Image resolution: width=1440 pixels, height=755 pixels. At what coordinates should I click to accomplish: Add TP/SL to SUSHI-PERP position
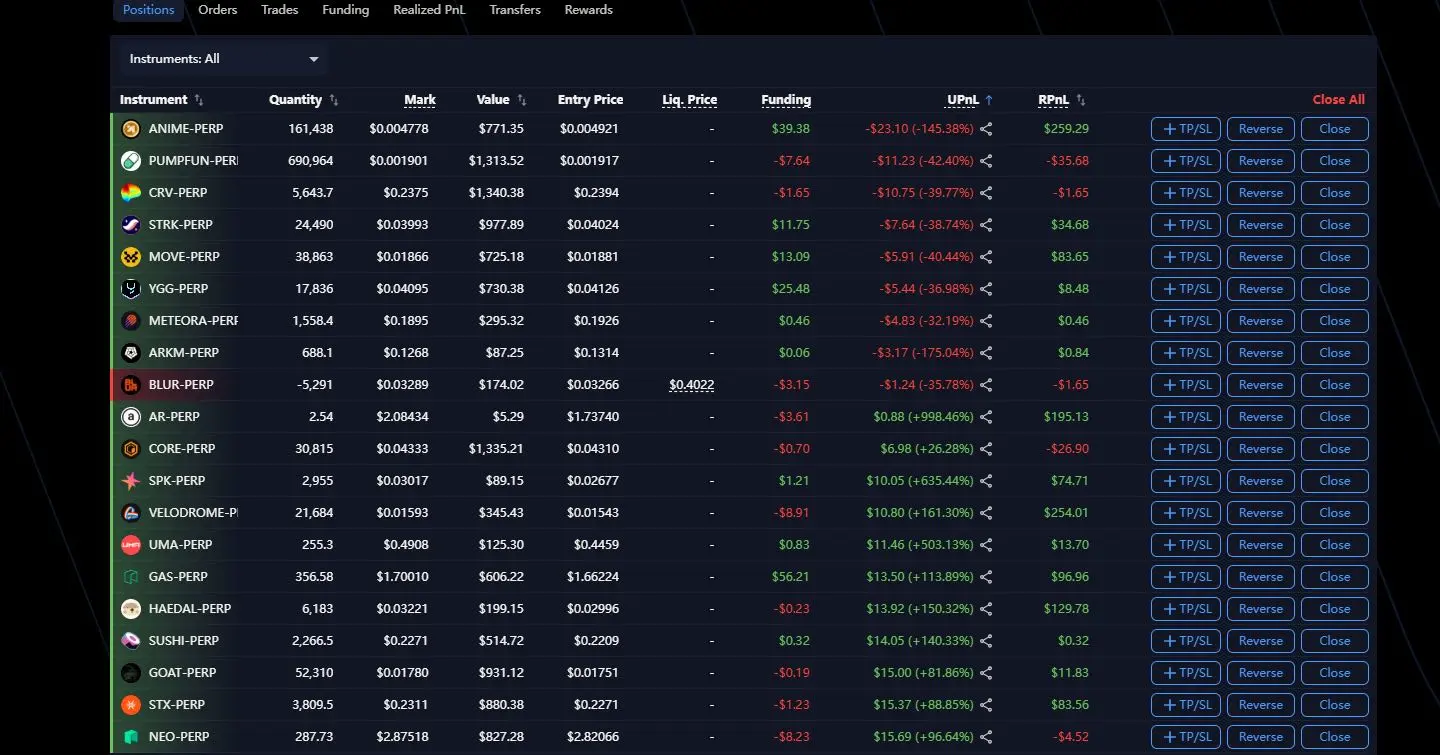pos(1186,641)
